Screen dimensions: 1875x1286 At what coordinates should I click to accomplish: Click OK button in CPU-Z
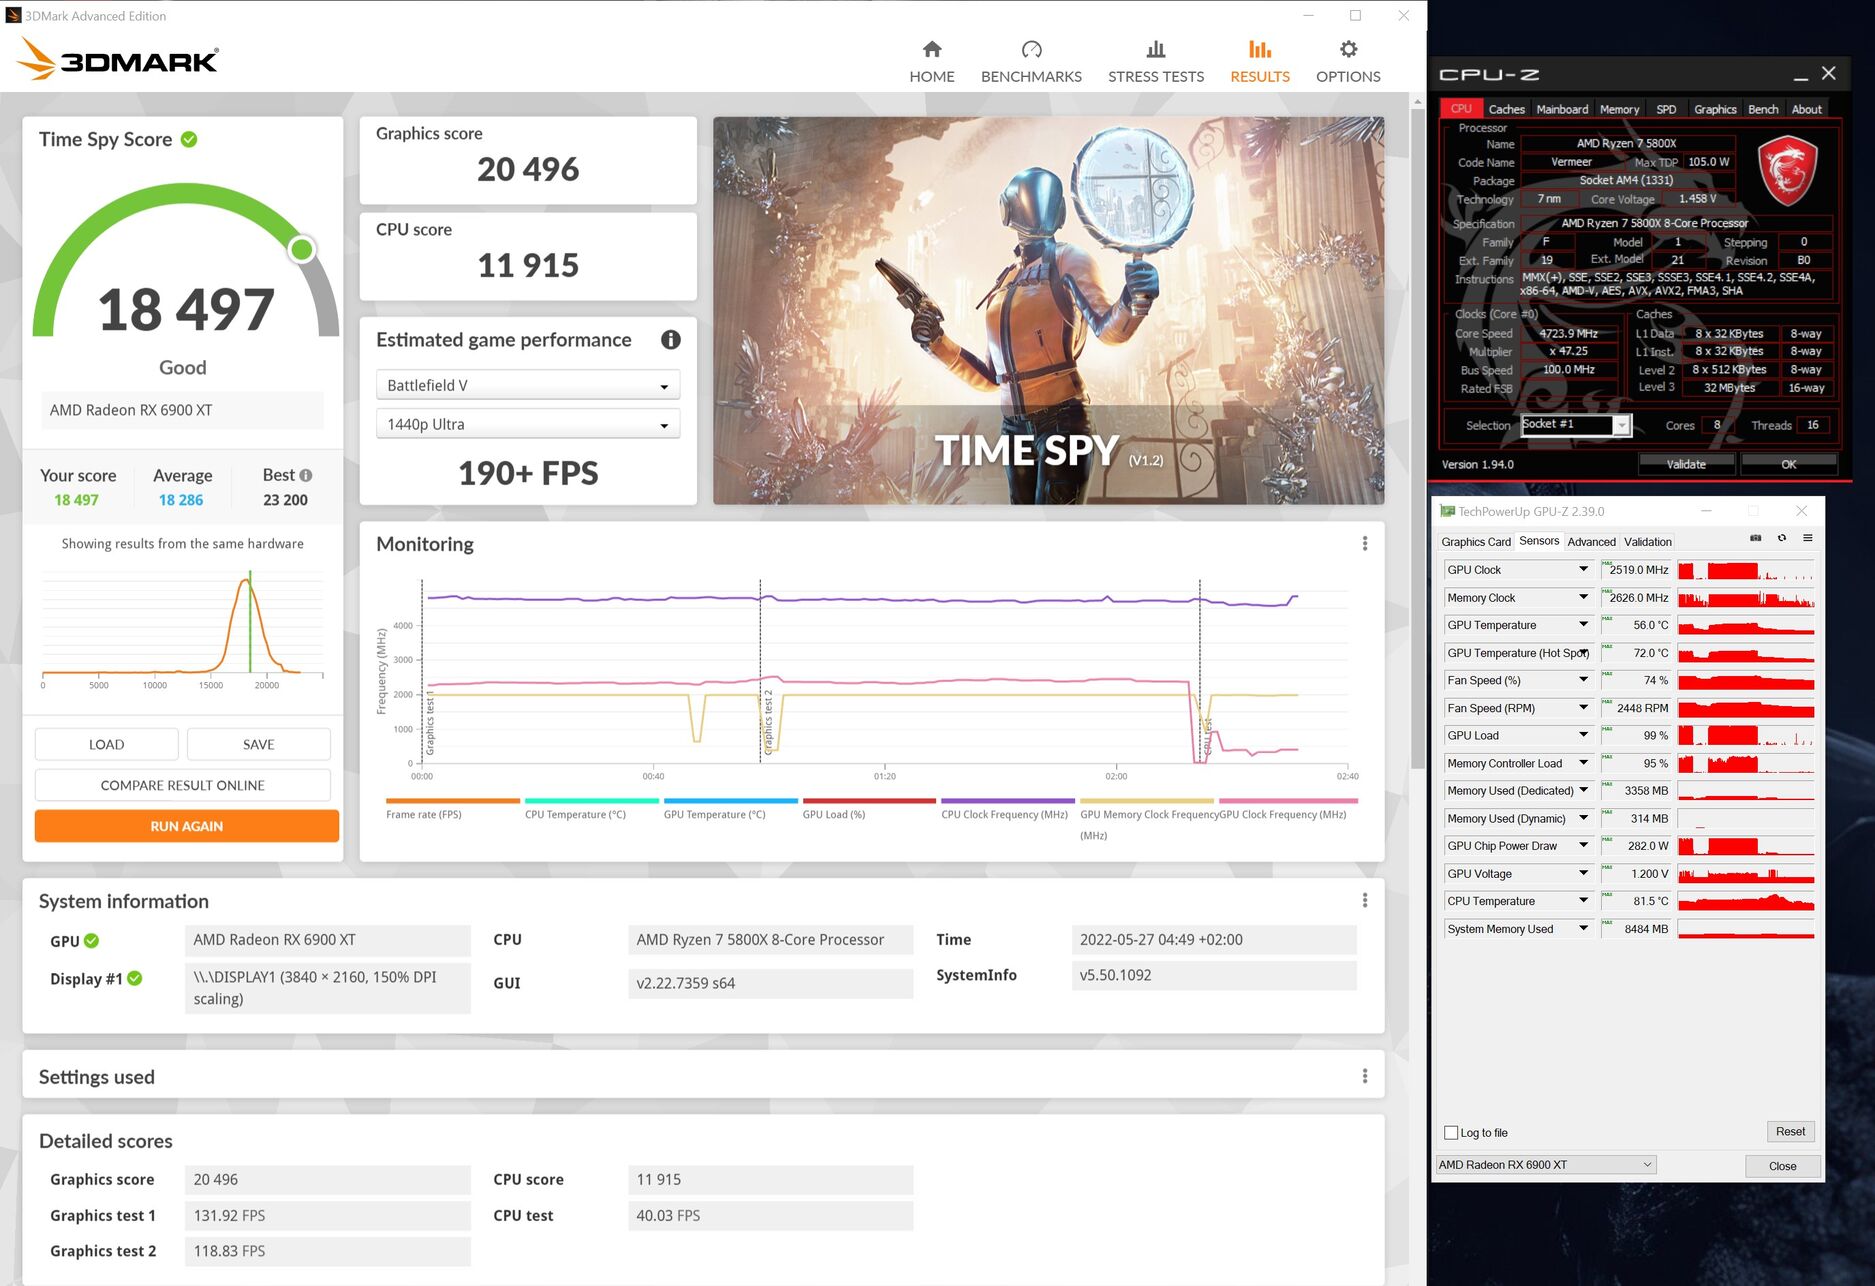pos(1788,464)
